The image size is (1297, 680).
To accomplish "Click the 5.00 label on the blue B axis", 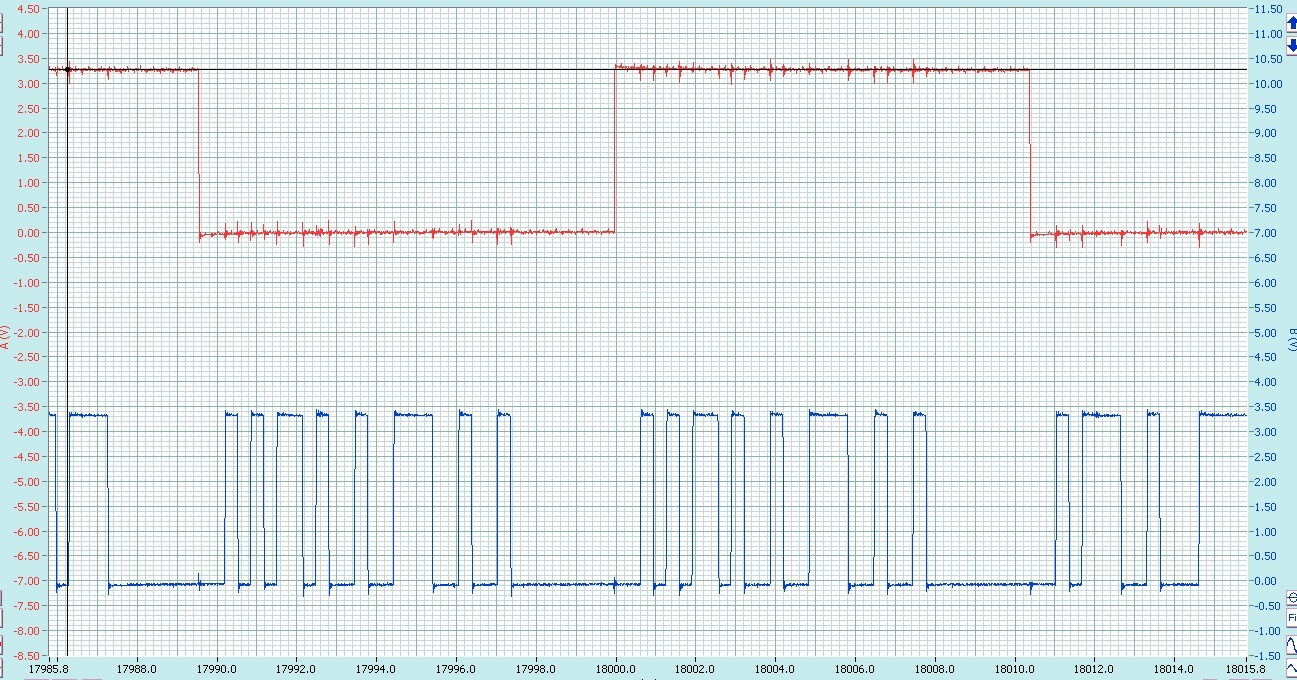I will click(1268, 333).
